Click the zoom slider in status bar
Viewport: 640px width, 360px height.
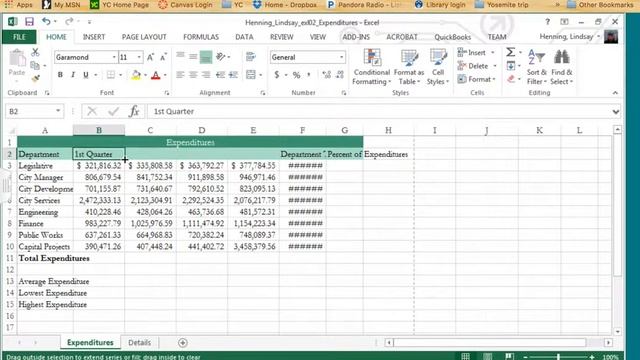[x=558, y=357]
